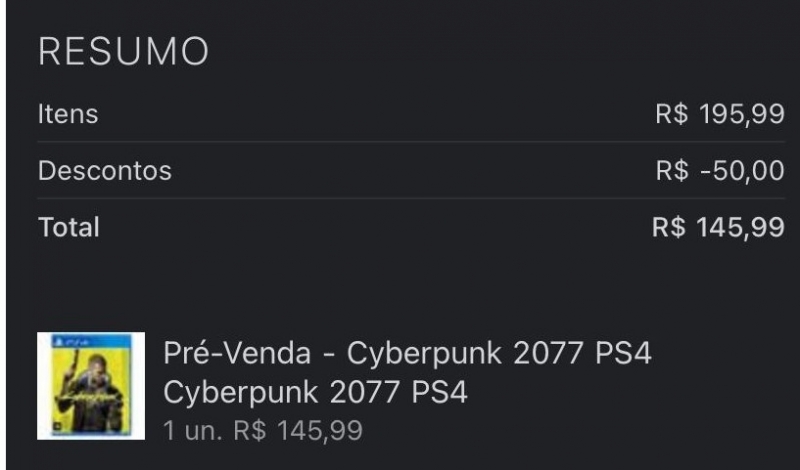The image size is (800, 470).
Task: Click the discount value R$ -50,00
Action: pos(719,171)
